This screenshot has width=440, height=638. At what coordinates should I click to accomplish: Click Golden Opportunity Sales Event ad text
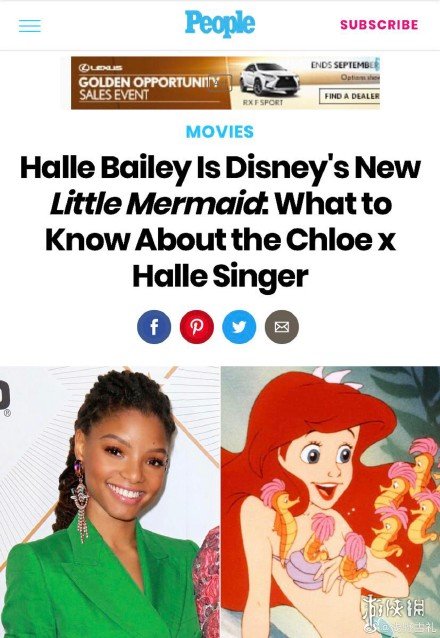point(149,89)
